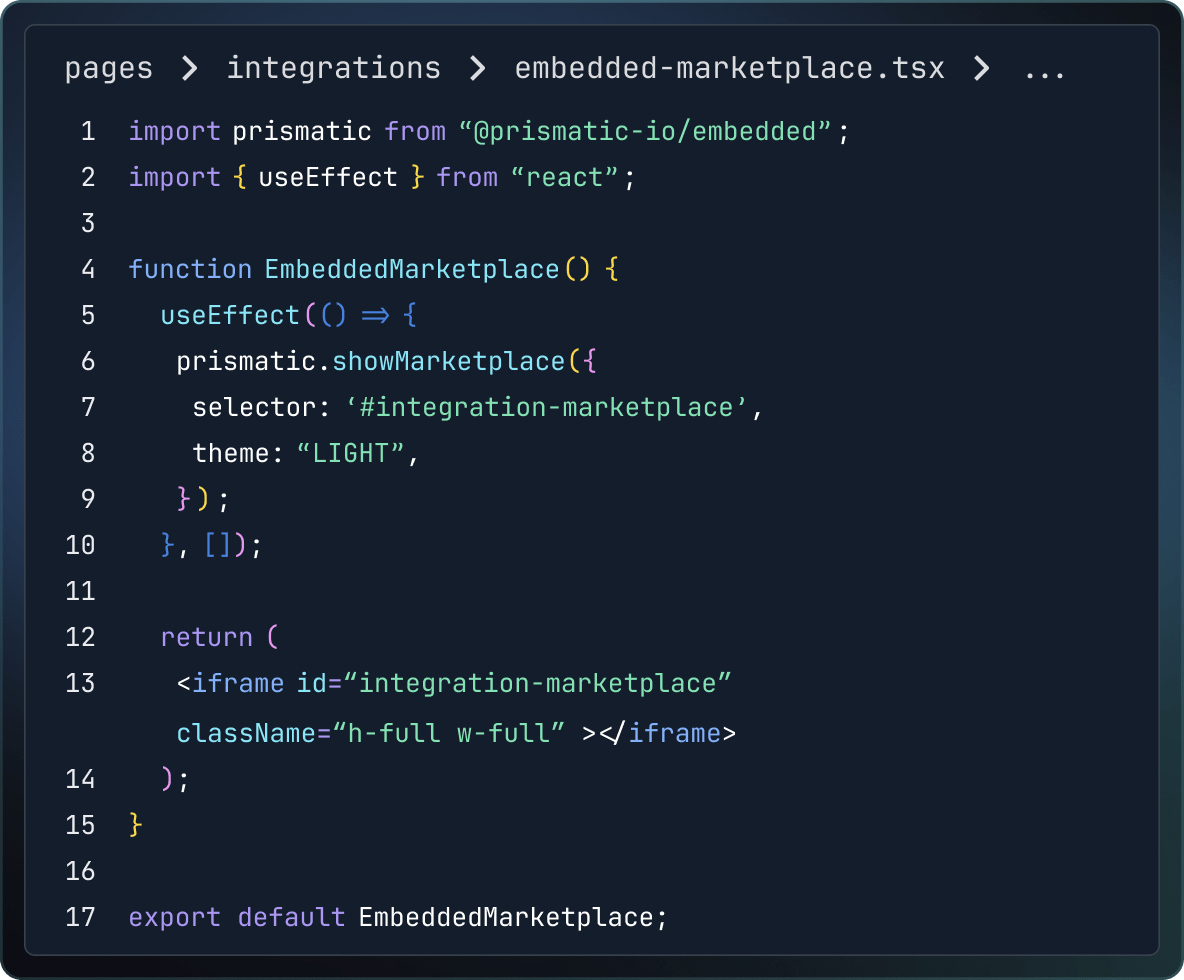Viewport: 1184px width, 980px height.
Task: Click the empty dependency array '[]'
Action: (218, 545)
